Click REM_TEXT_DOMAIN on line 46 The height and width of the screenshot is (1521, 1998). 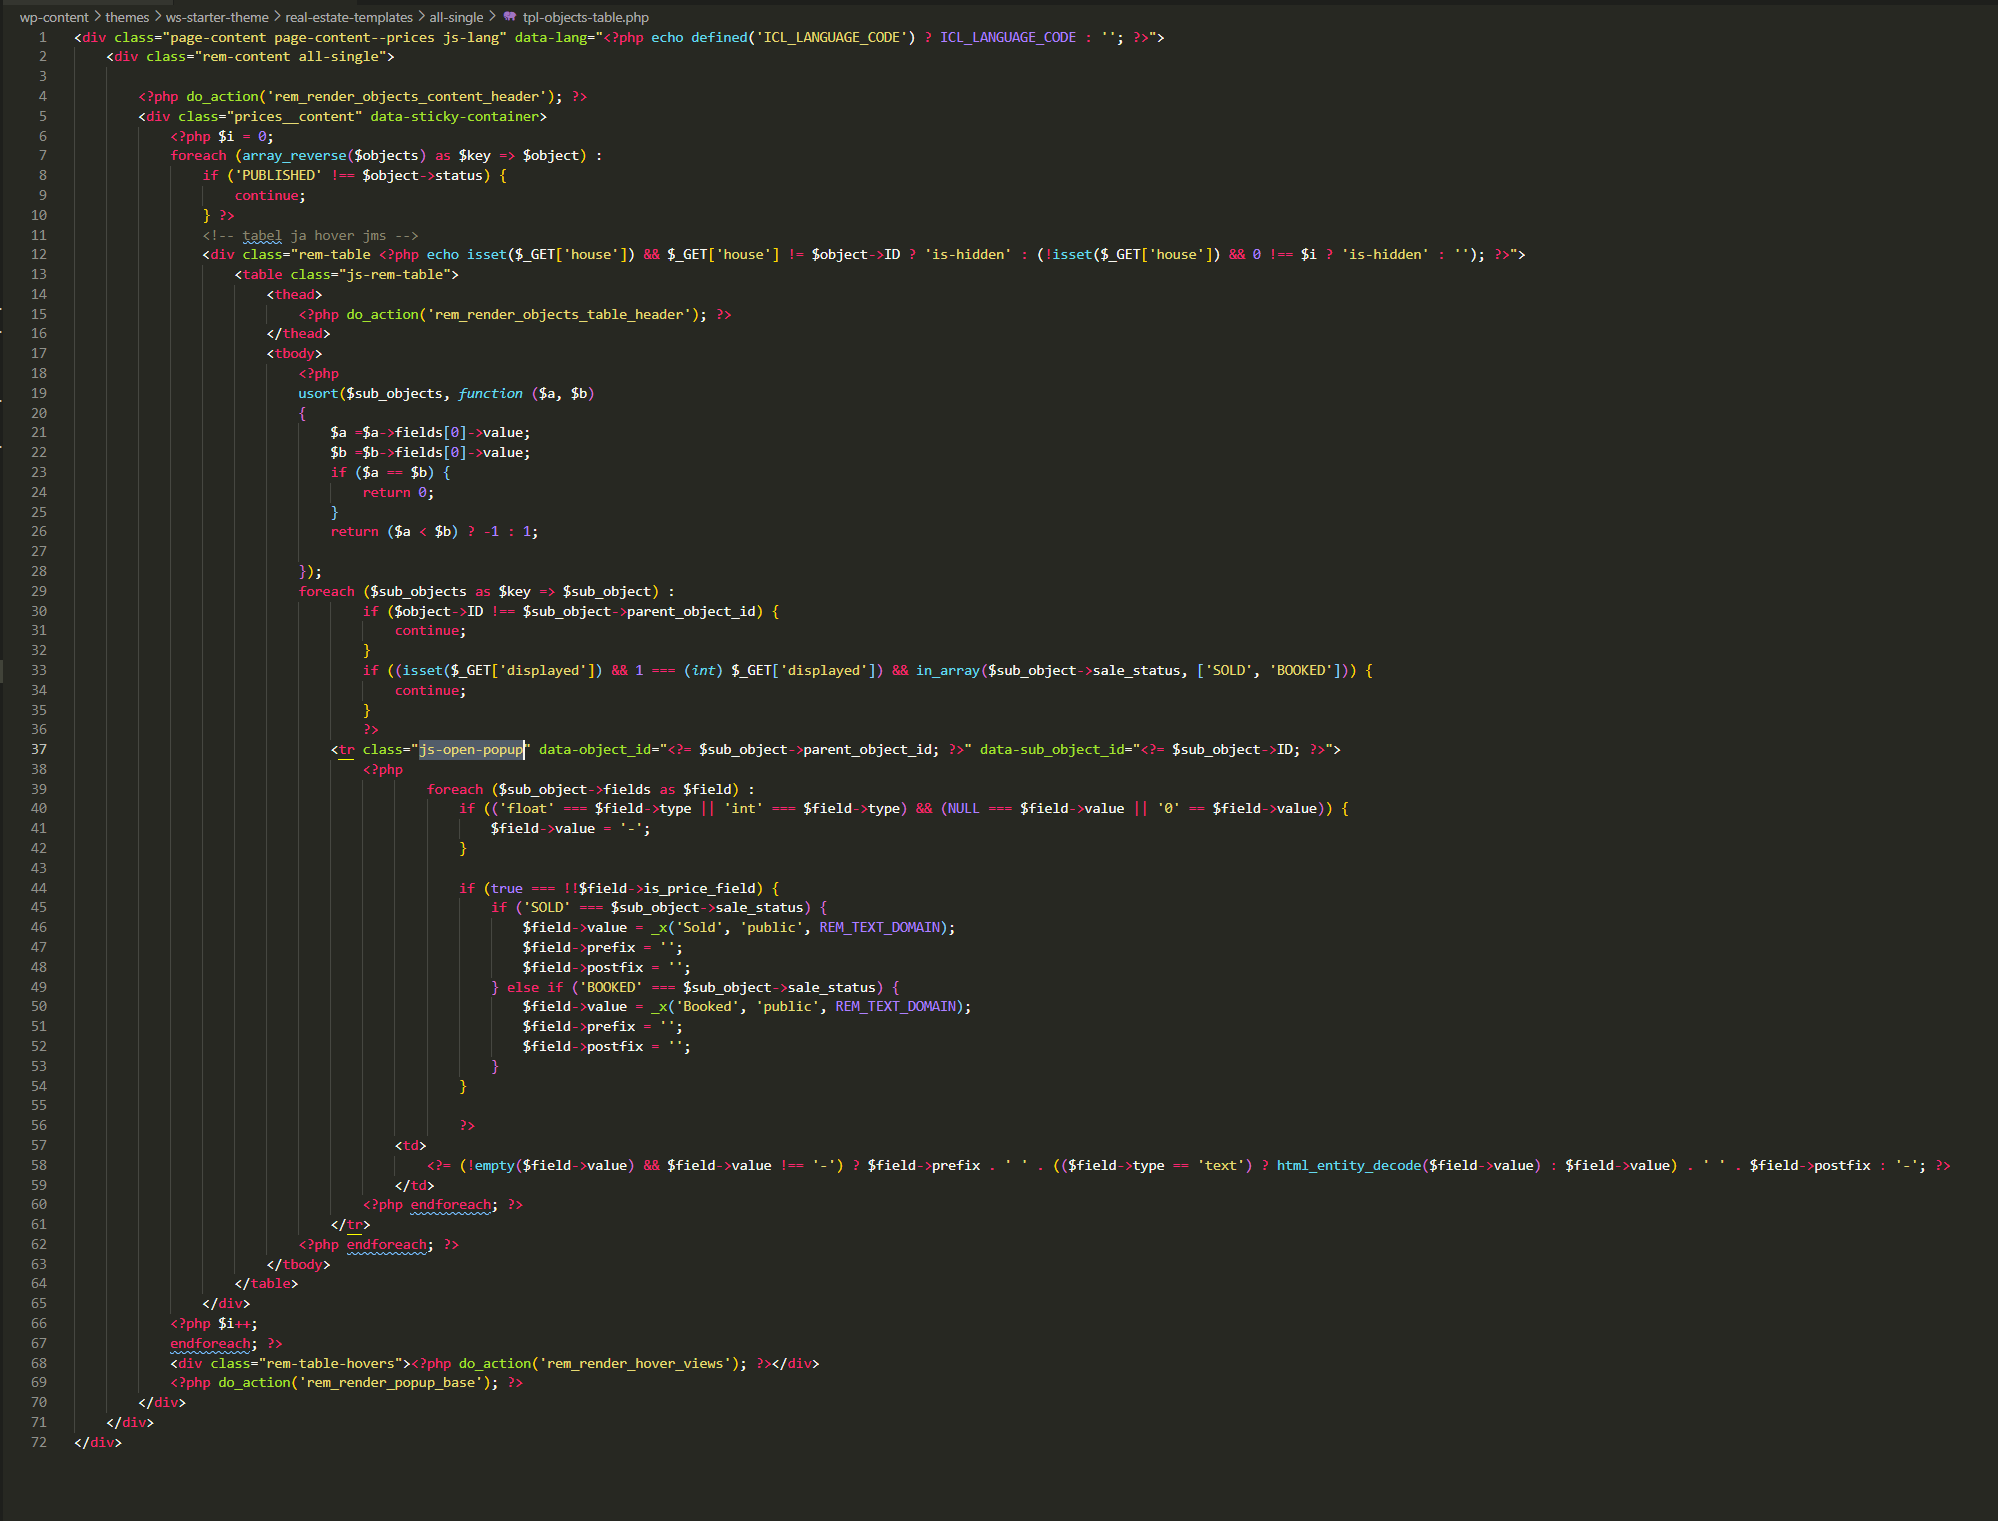pyautogui.click(x=880, y=927)
